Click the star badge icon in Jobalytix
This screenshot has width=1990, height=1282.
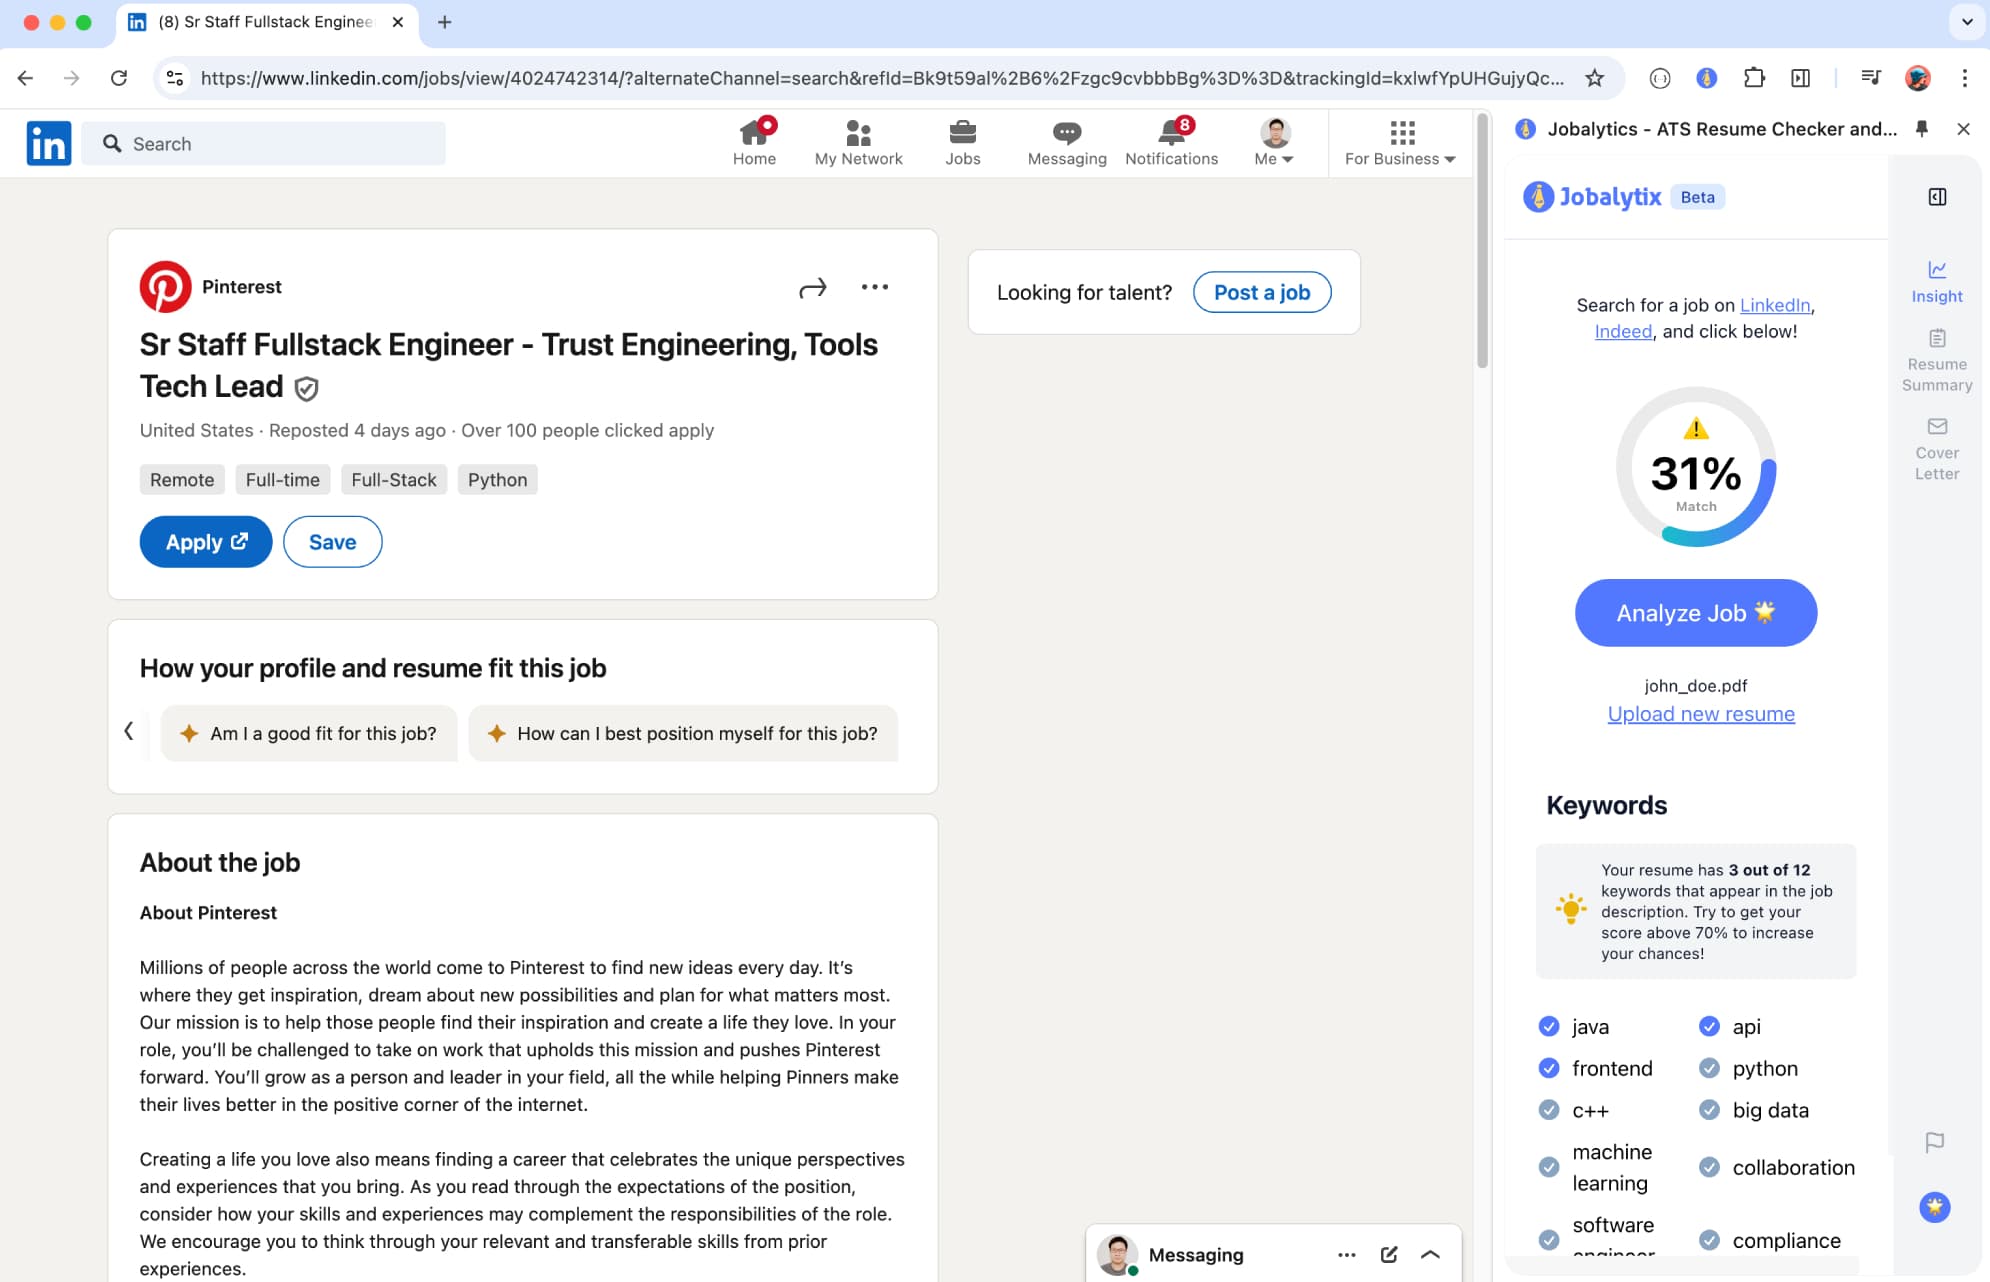(1935, 1207)
